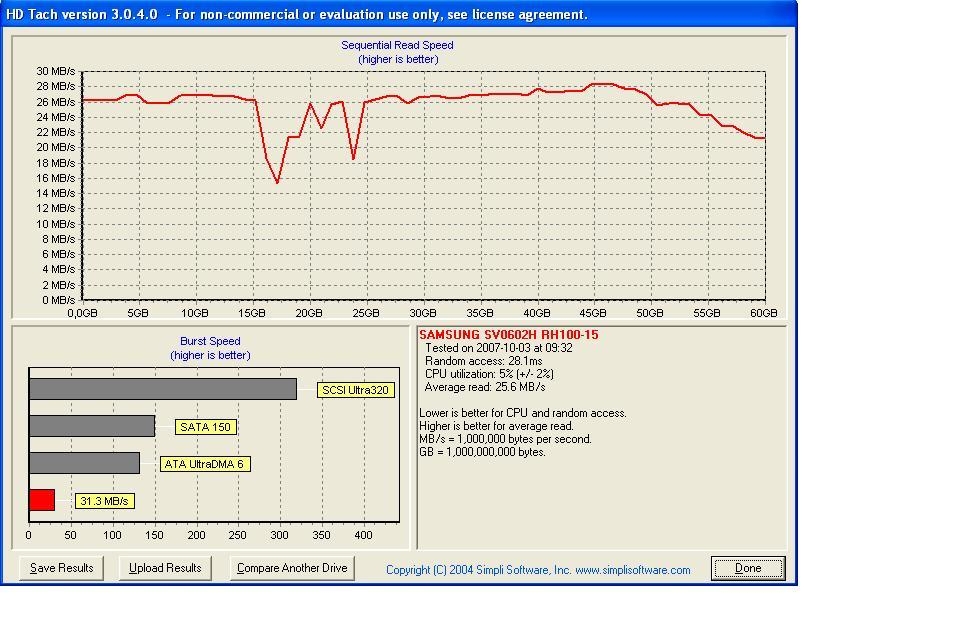Select the SCSI Ultra320 gray bar
Image resolution: width=955 pixels, height=644 pixels.
tap(163, 389)
